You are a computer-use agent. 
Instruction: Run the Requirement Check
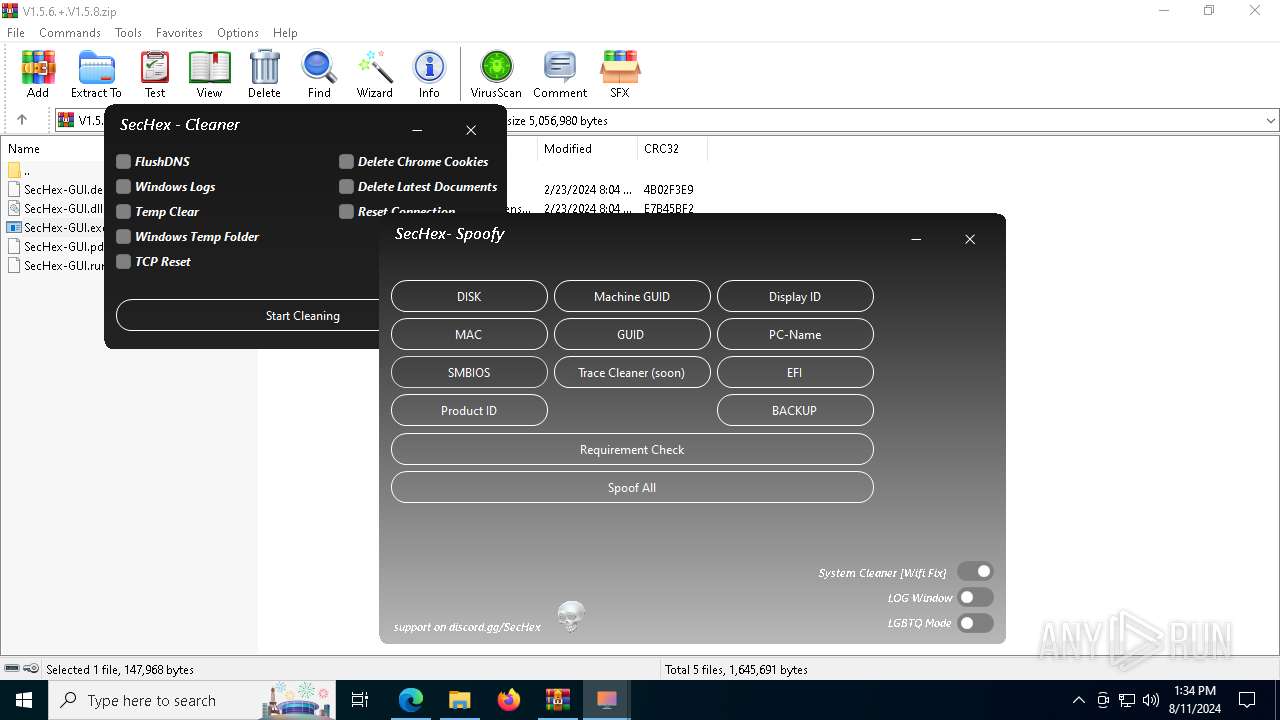pyautogui.click(x=632, y=449)
